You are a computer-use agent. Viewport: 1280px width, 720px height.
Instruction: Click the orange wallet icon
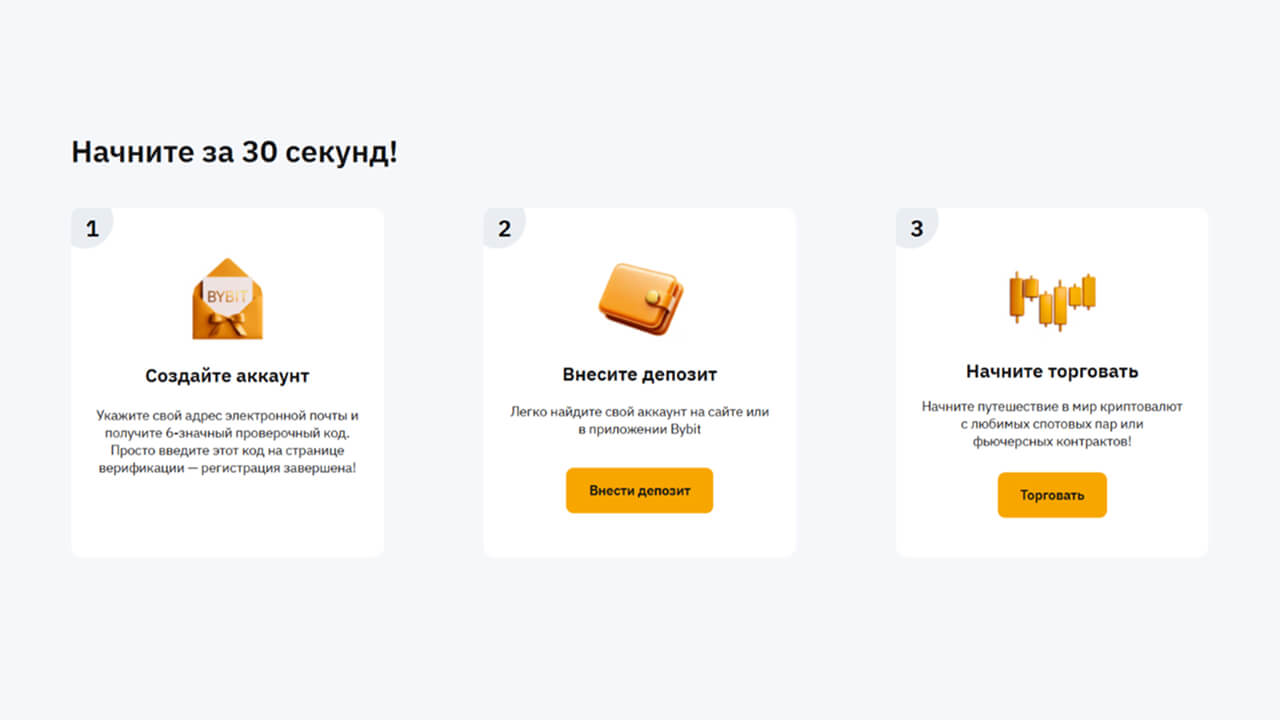[x=641, y=299]
